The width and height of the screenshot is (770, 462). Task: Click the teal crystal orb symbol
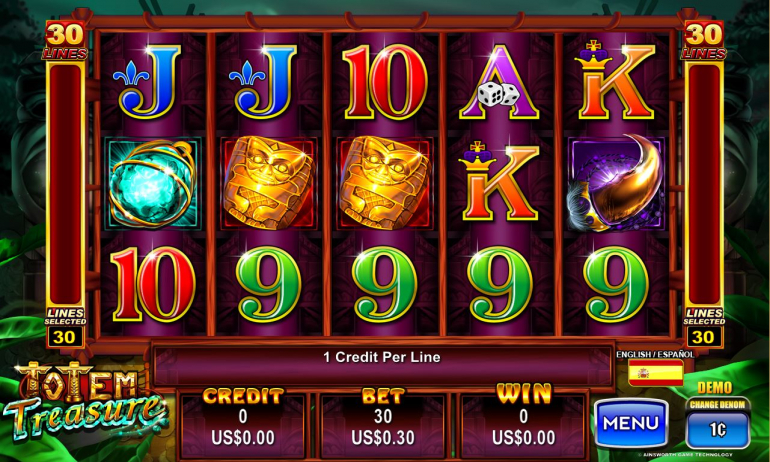point(153,184)
